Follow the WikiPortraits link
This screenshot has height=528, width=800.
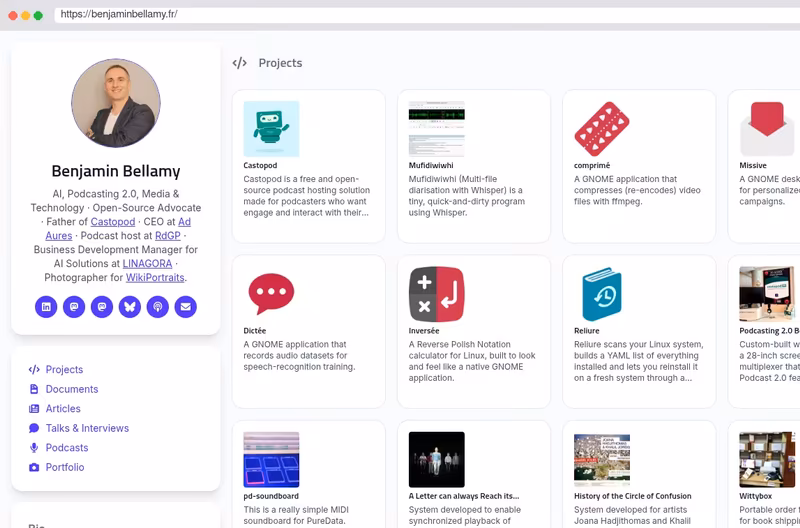[x=155, y=278]
